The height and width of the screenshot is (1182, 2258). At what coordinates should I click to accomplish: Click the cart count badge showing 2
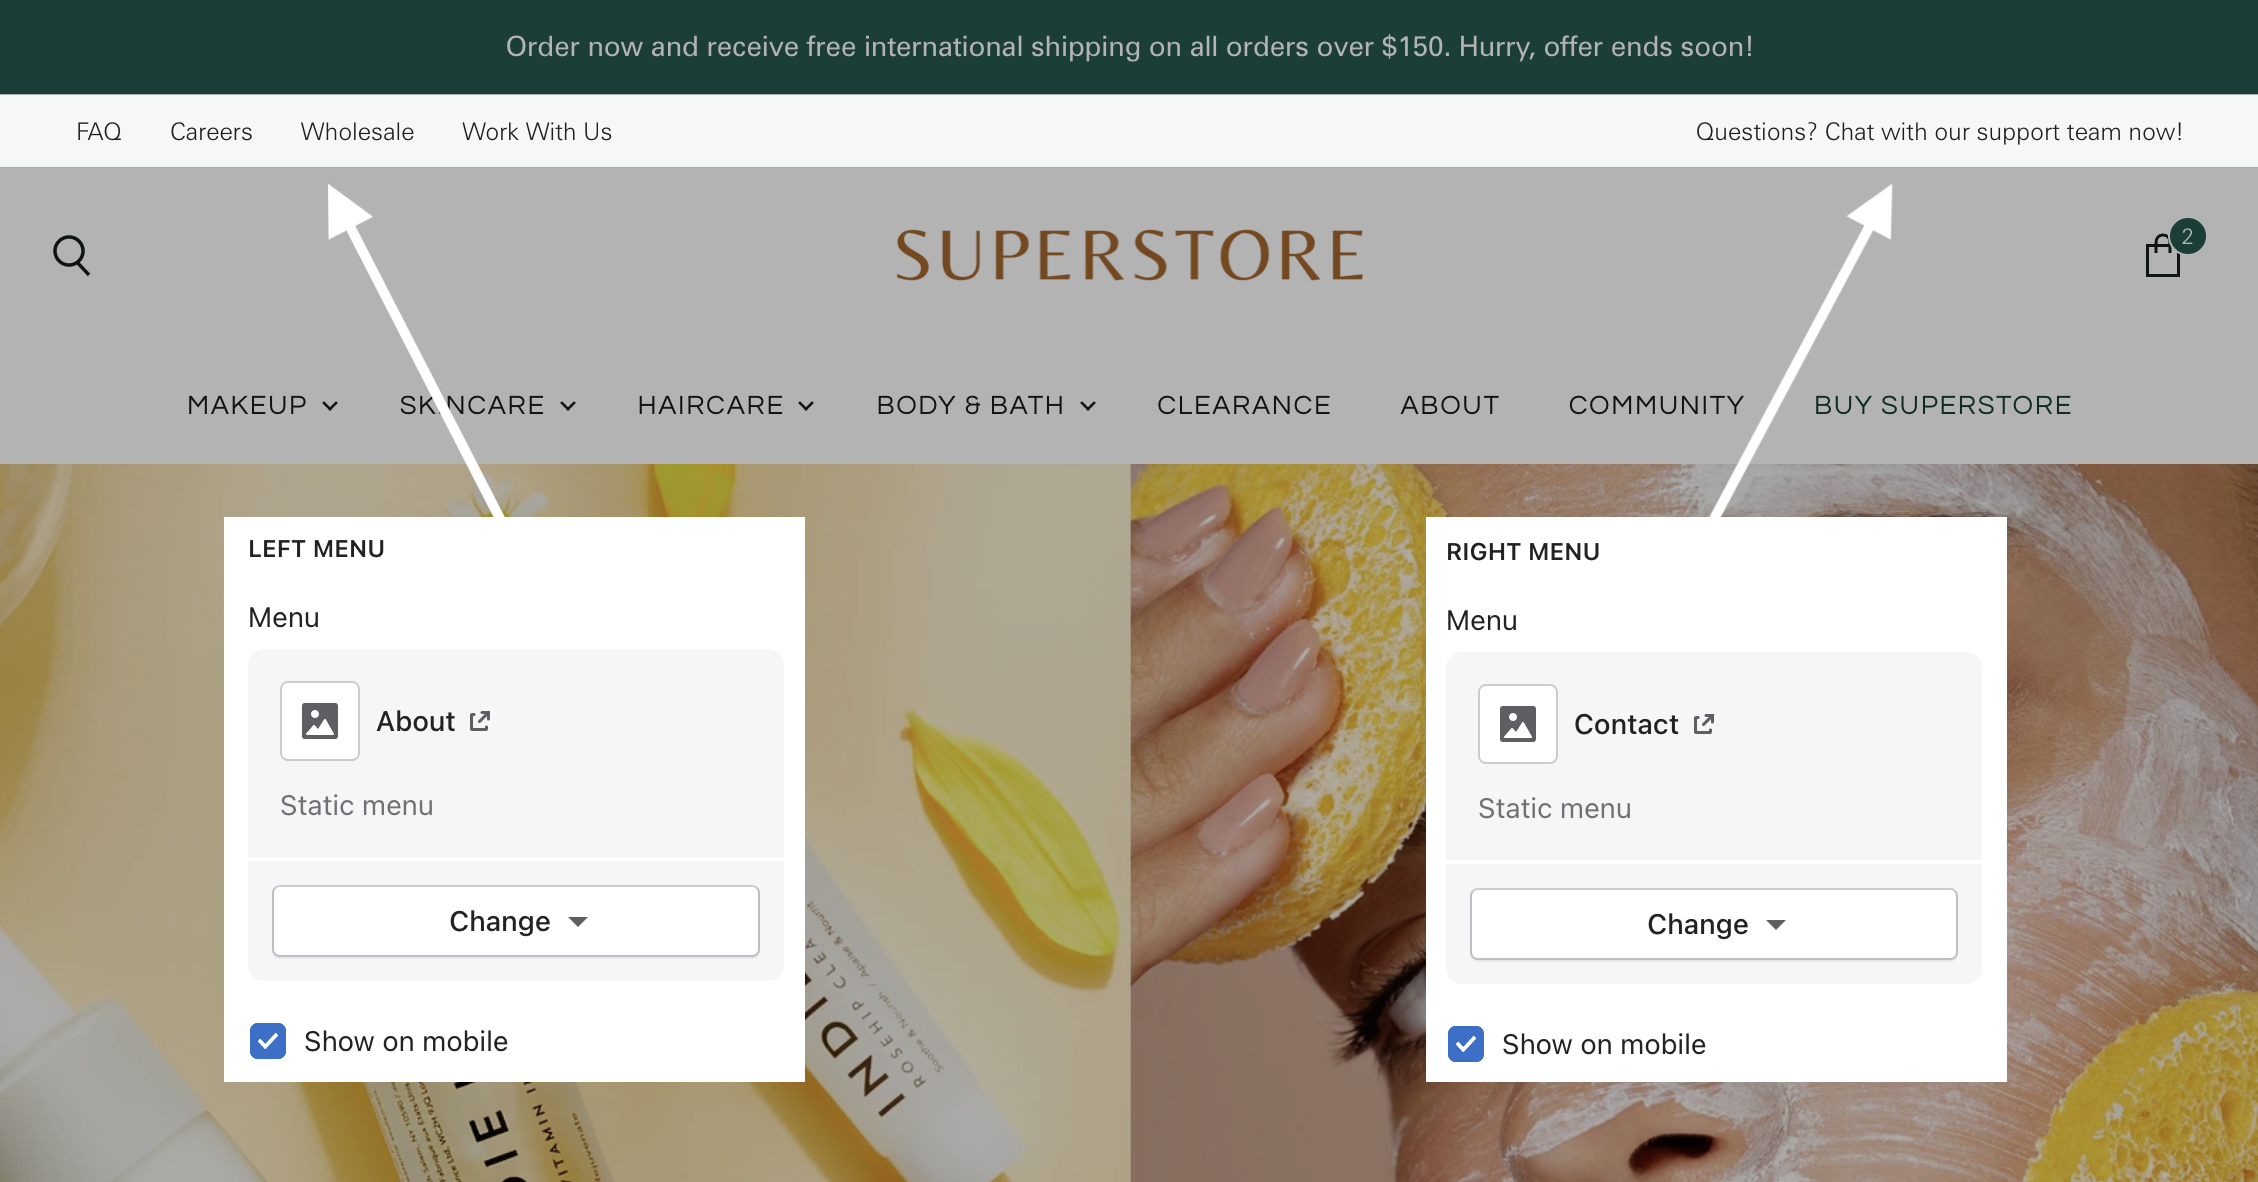(x=2187, y=236)
